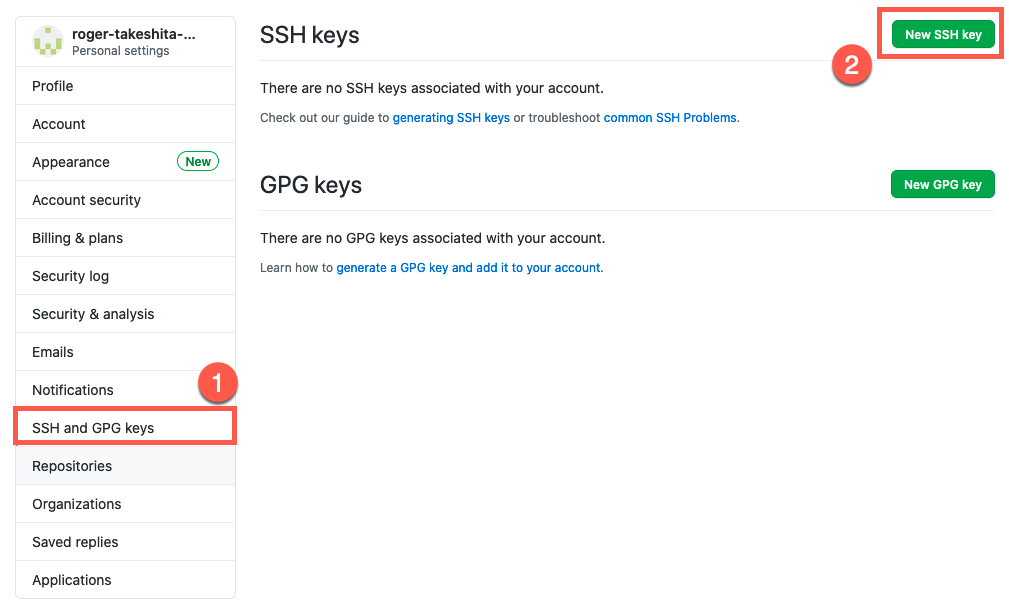This screenshot has width=1009, height=606.
Task: Open the common SSH Problems link
Action: [x=670, y=118]
